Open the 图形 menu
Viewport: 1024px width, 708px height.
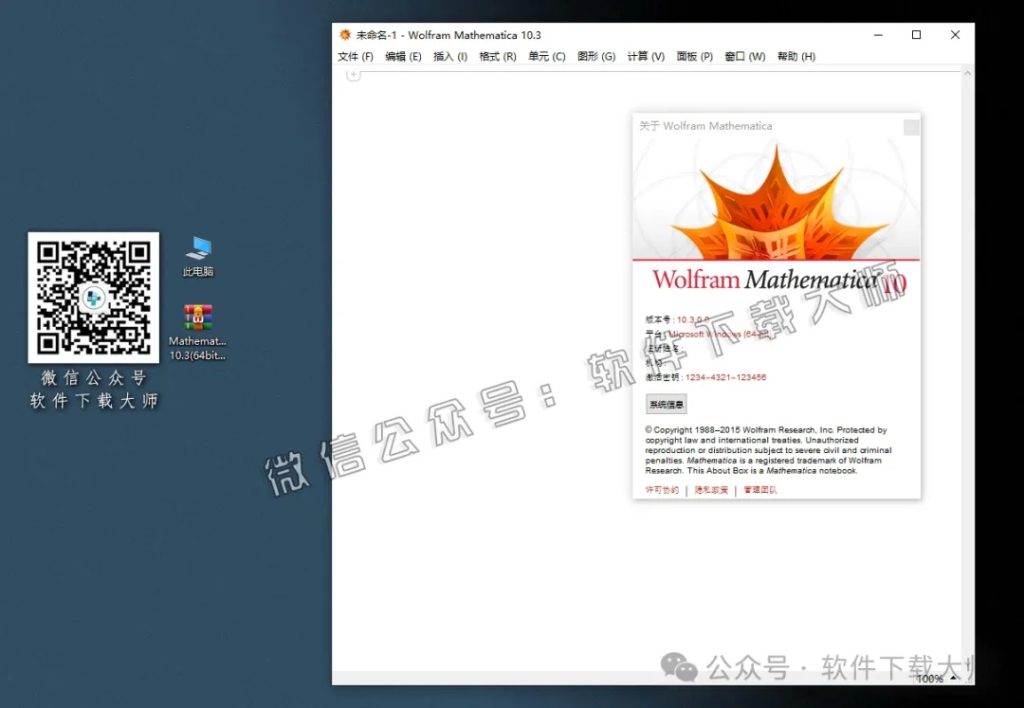[x=597, y=56]
